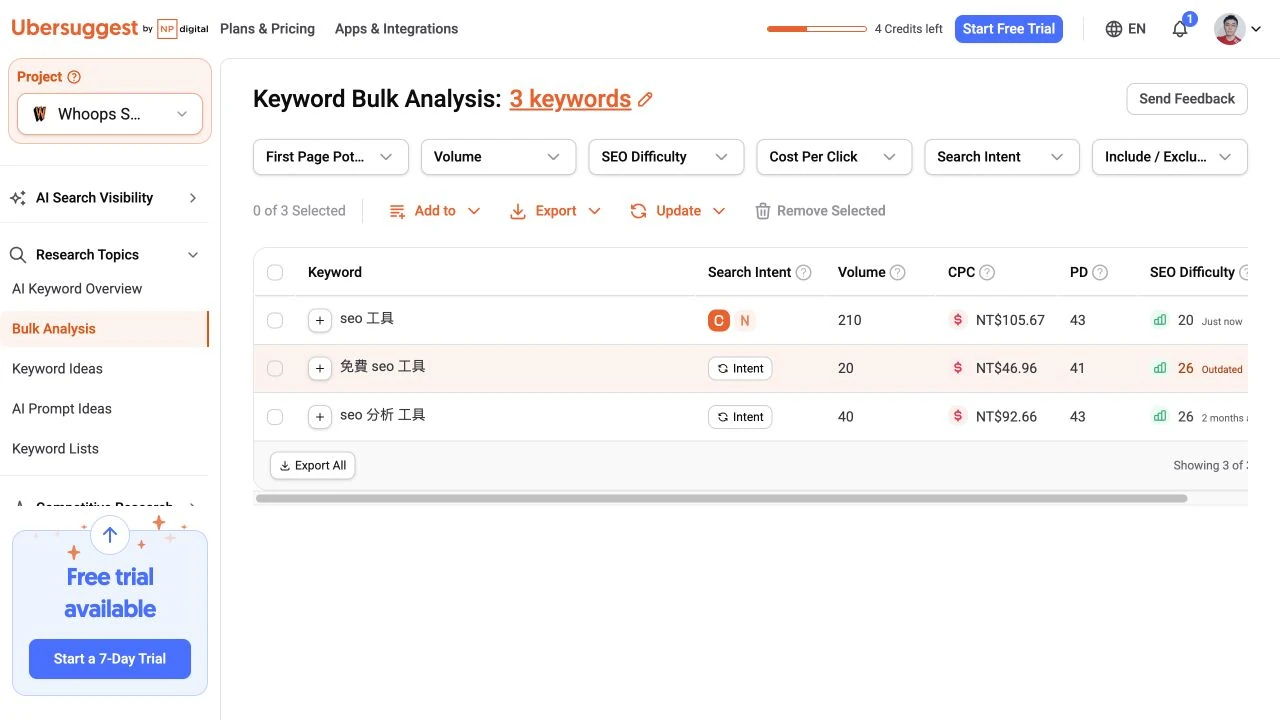This screenshot has width=1280, height=720.
Task: Open the SEO Difficulty filter dropdown
Action: pyautogui.click(x=666, y=157)
